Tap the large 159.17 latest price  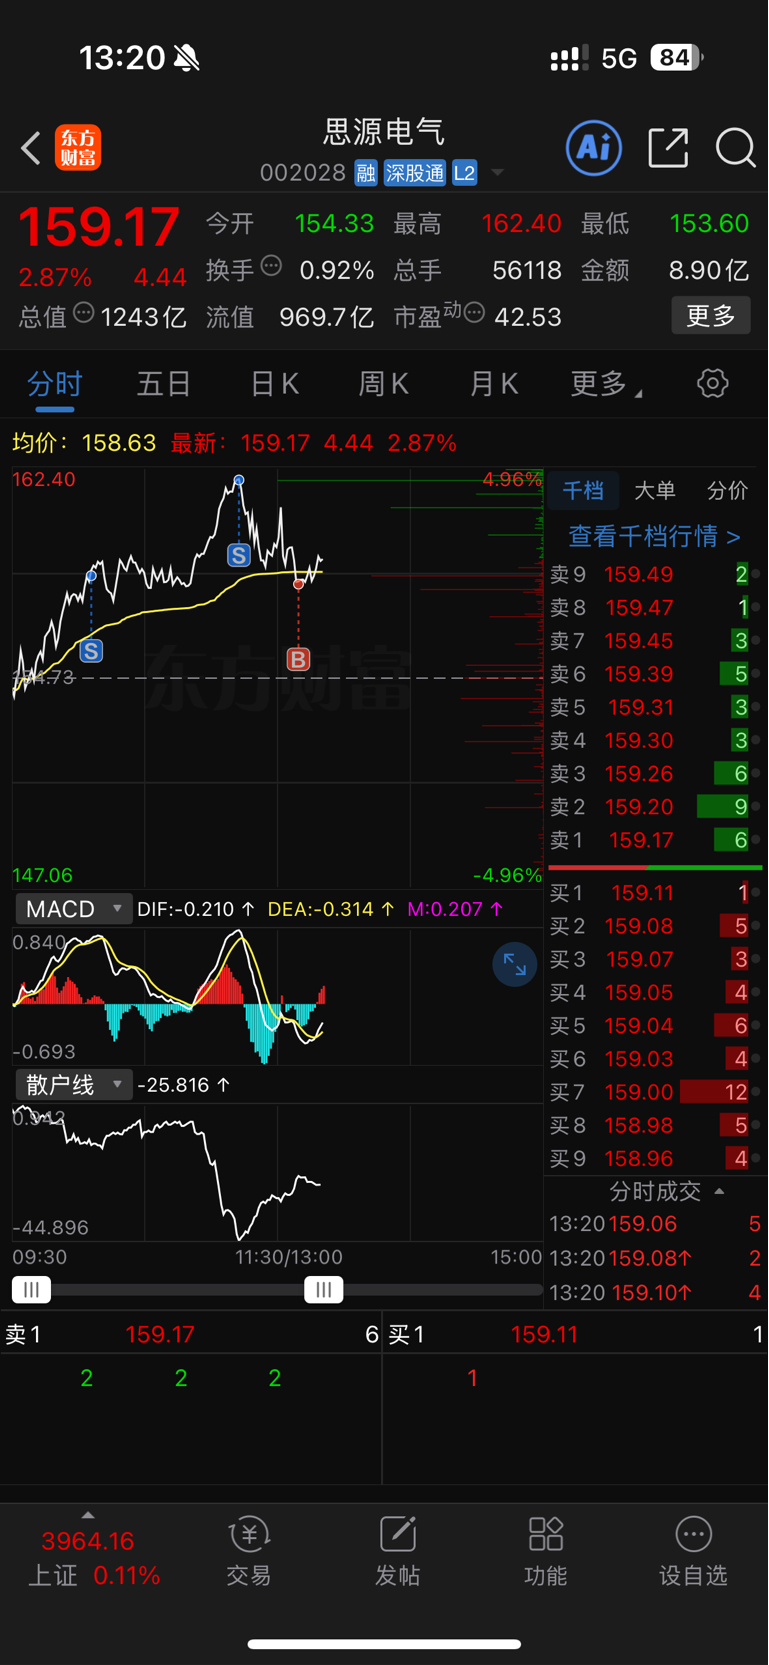click(x=99, y=227)
